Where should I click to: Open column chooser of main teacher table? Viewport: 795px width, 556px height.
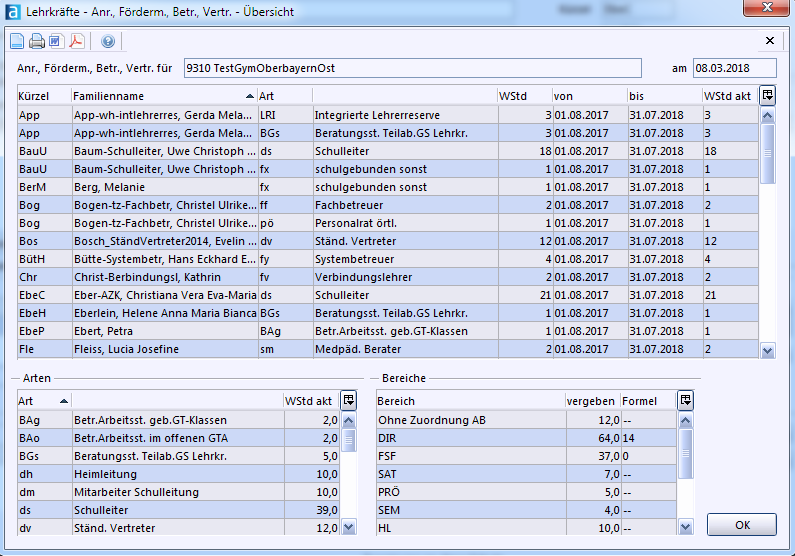[767, 95]
